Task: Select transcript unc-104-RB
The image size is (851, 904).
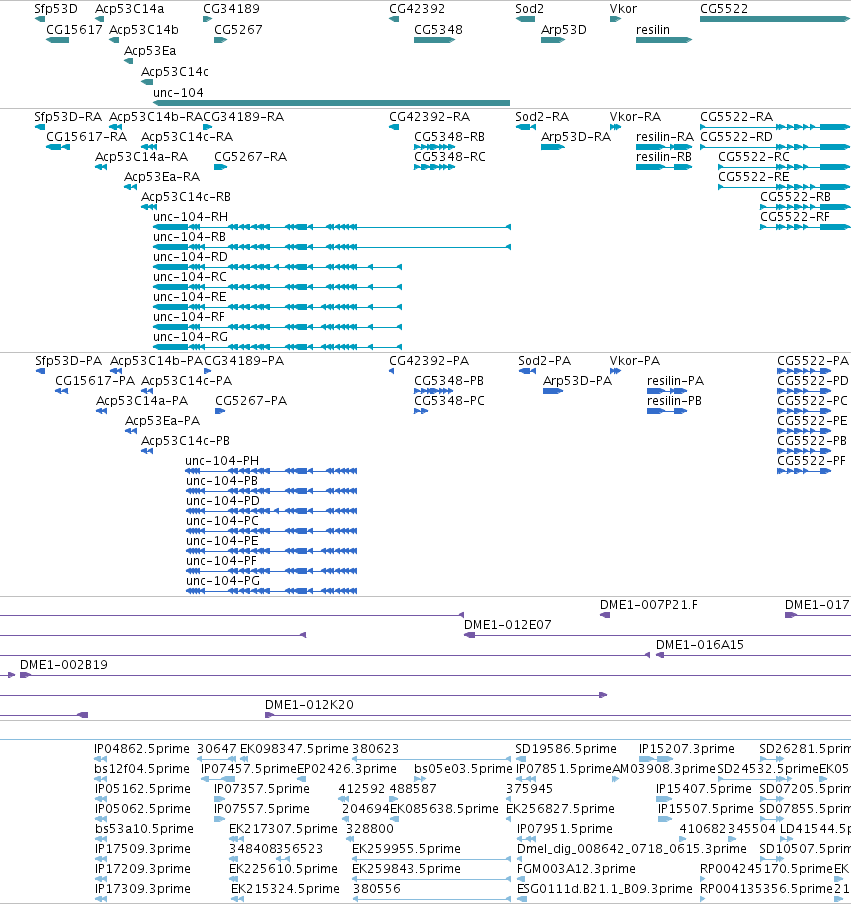Action: click(x=332, y=247)
